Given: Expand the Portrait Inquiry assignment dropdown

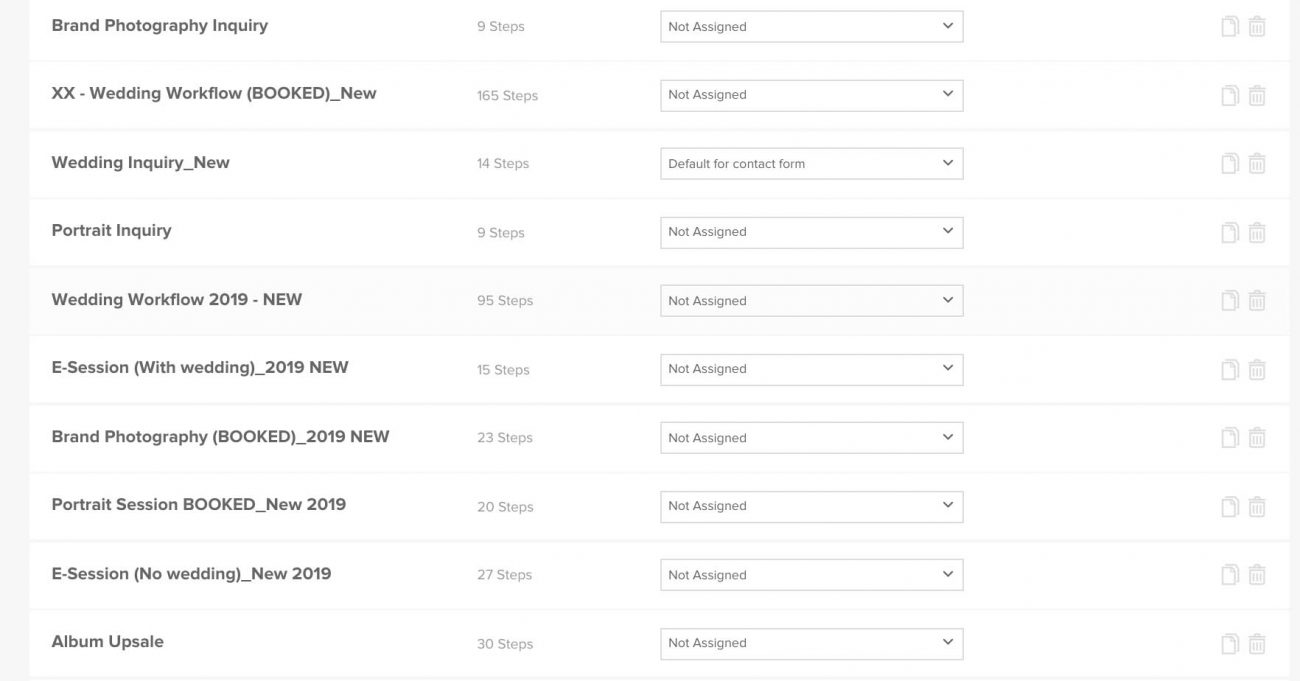Looking at the screenshot, I should [811, 232].
